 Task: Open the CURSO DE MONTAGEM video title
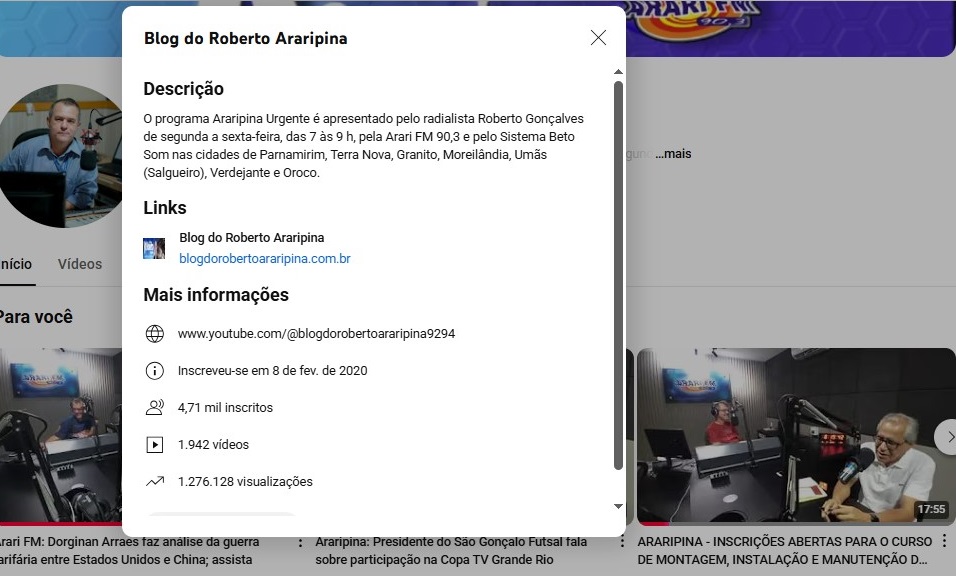point(785,550)
